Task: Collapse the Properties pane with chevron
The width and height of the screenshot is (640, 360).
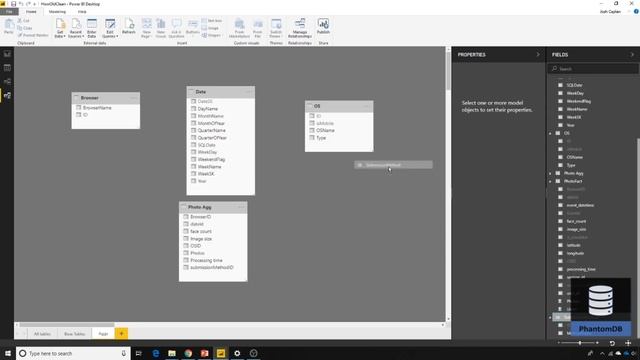Action: pyautogui.click(x=538, y=54)
